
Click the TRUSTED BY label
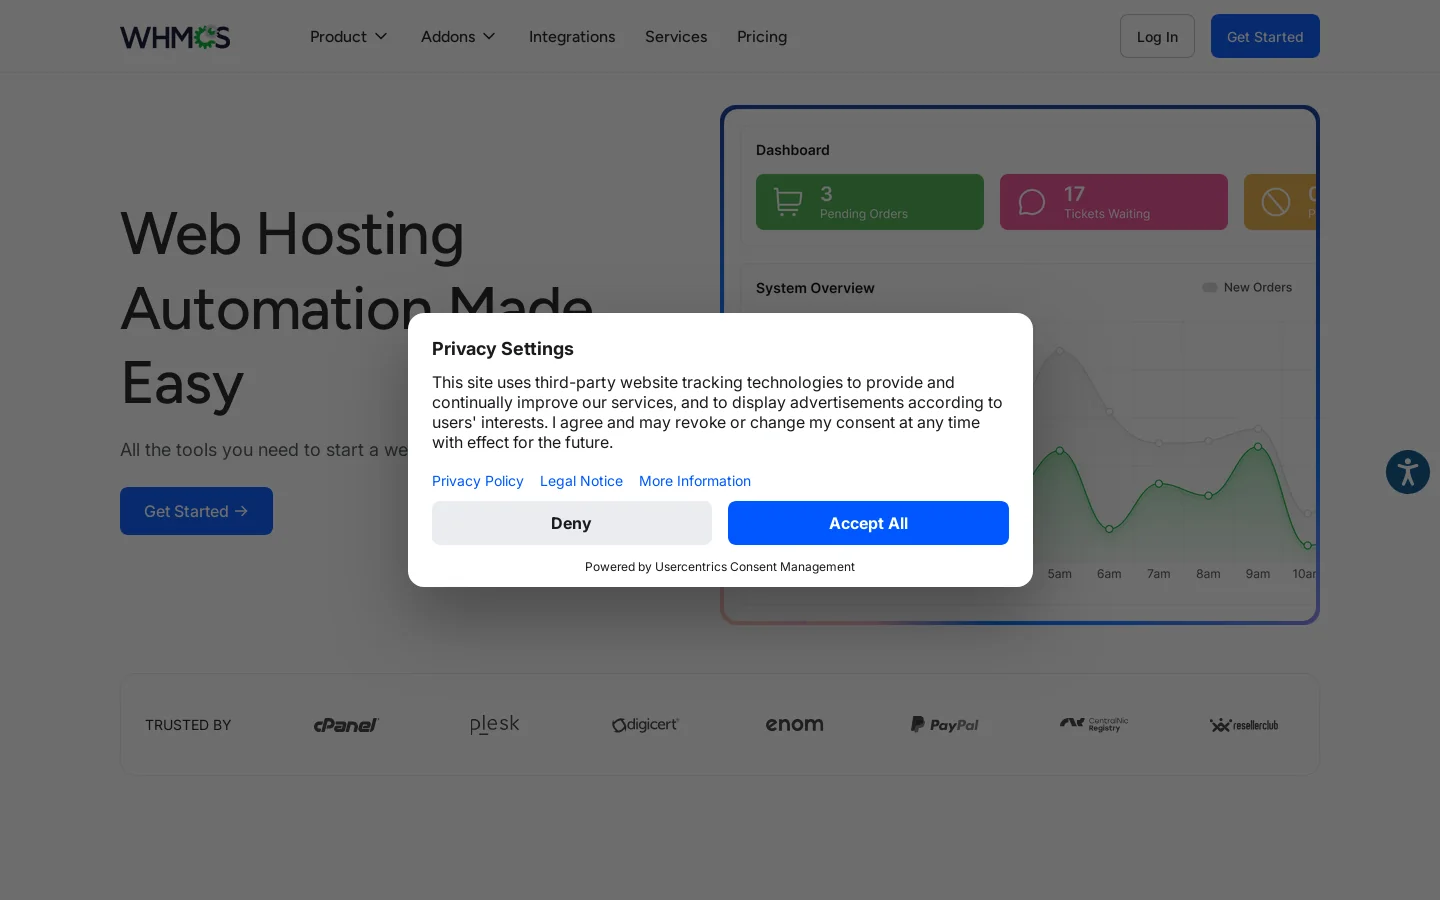click(188, 725)
